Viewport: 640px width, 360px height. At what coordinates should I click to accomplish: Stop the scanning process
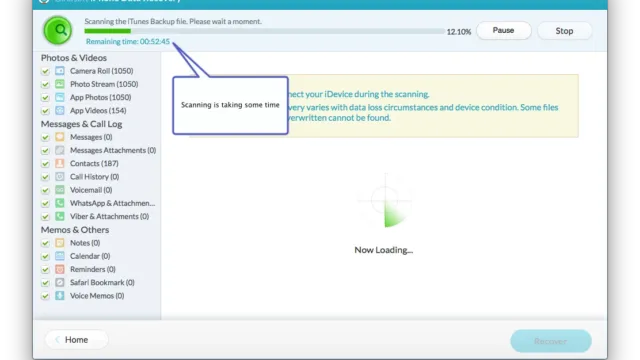(564, 31)
